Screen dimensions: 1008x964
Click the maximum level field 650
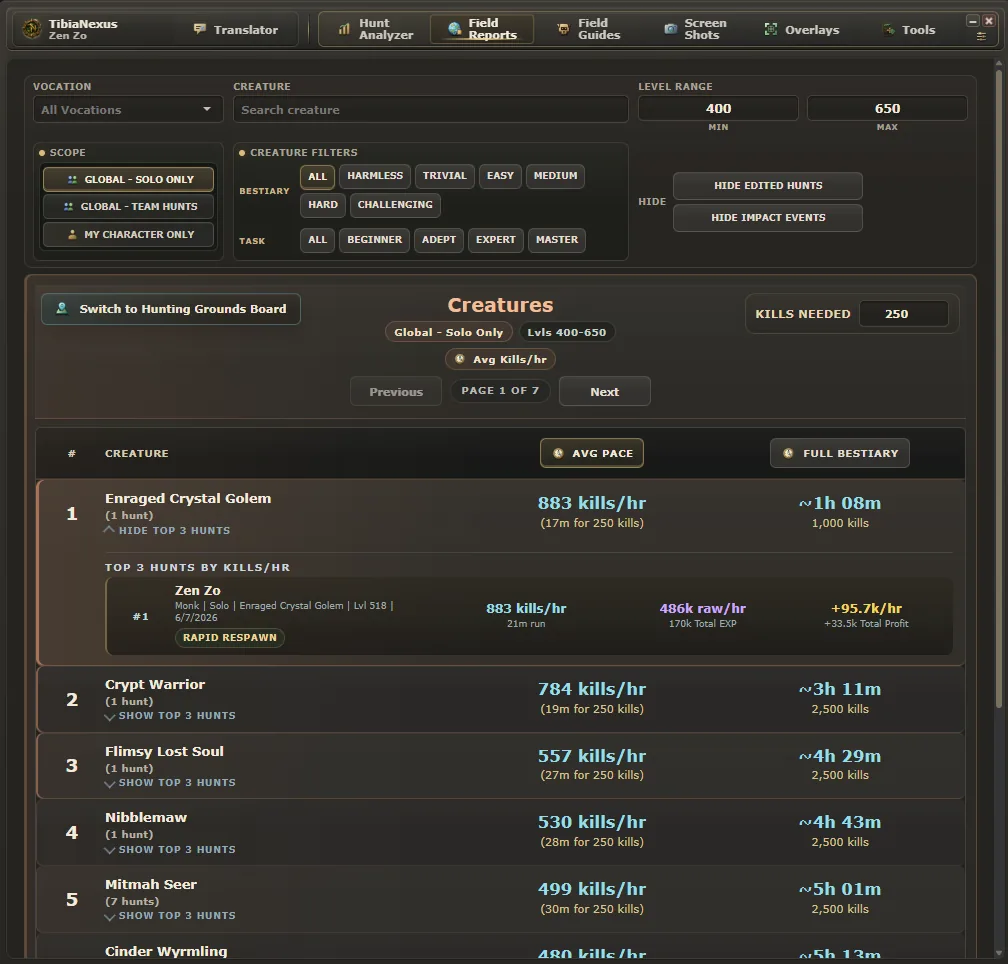[887, 109]
